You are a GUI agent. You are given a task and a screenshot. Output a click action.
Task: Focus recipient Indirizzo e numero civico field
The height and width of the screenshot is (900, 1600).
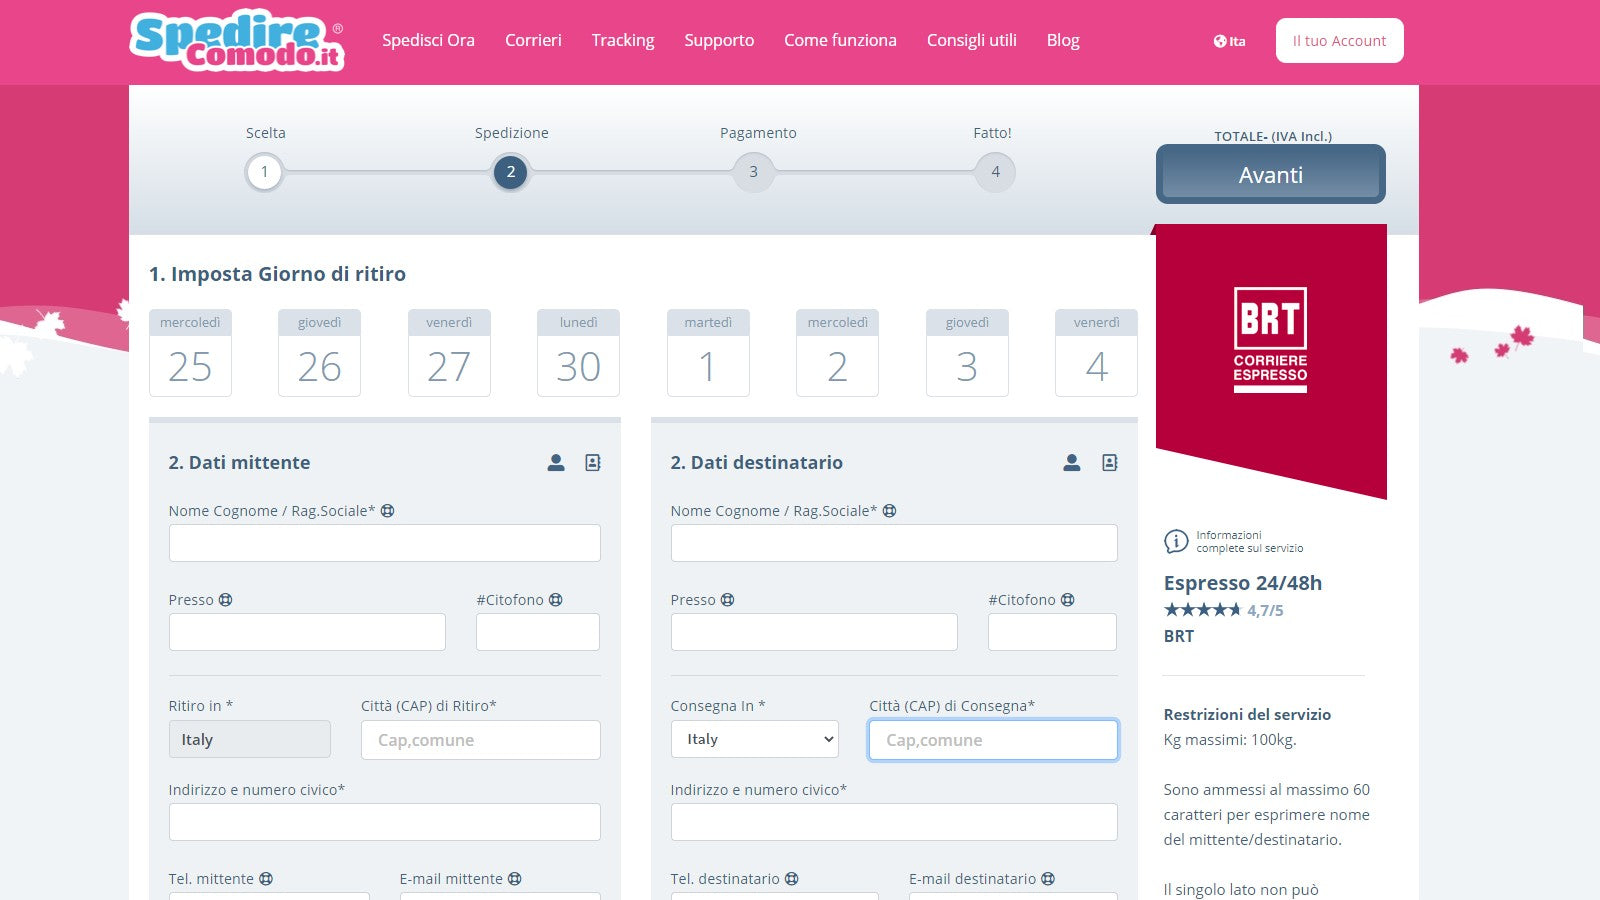click(x=894, y=822)
